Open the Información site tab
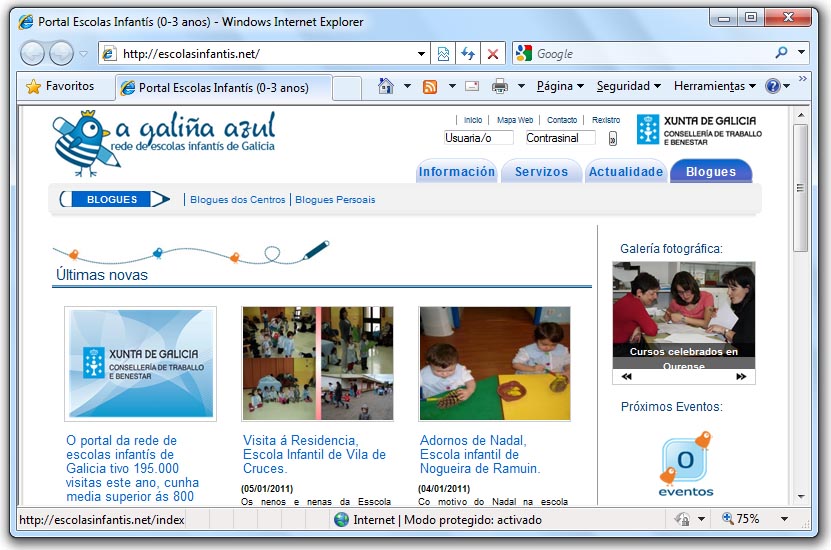This screenshot has height=550, width=831. pos(456,172)
